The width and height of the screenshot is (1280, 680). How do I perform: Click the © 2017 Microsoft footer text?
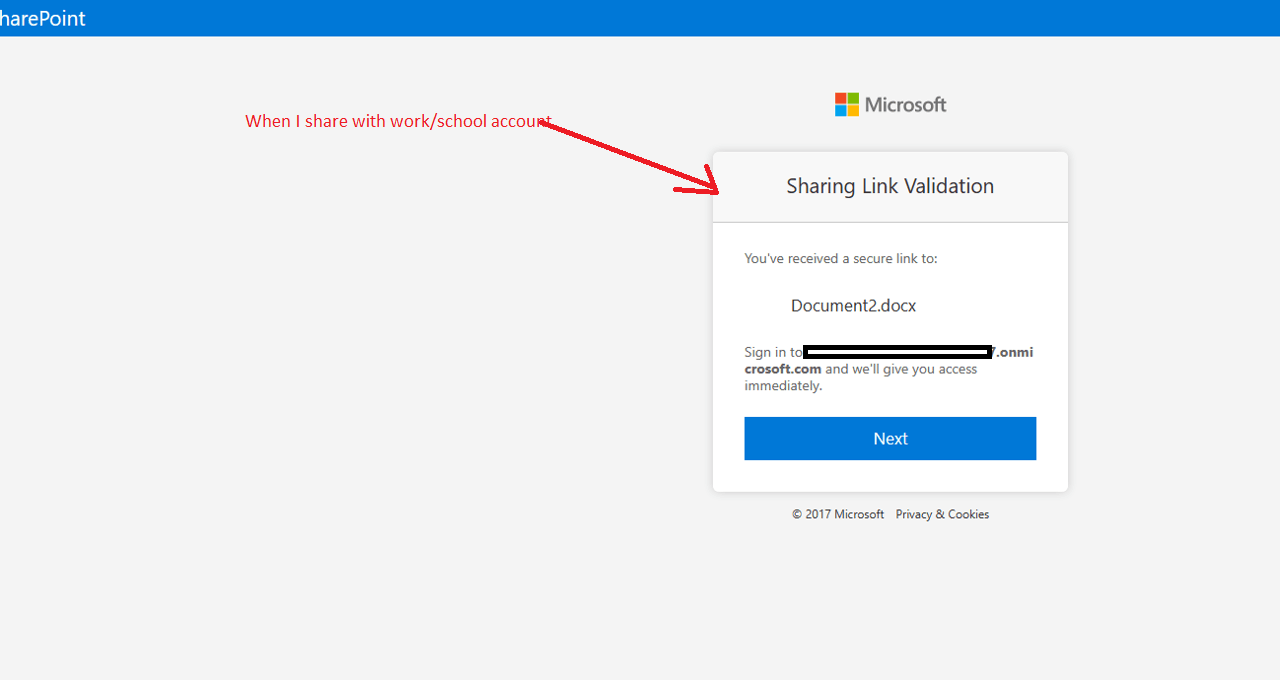[838, 514]
